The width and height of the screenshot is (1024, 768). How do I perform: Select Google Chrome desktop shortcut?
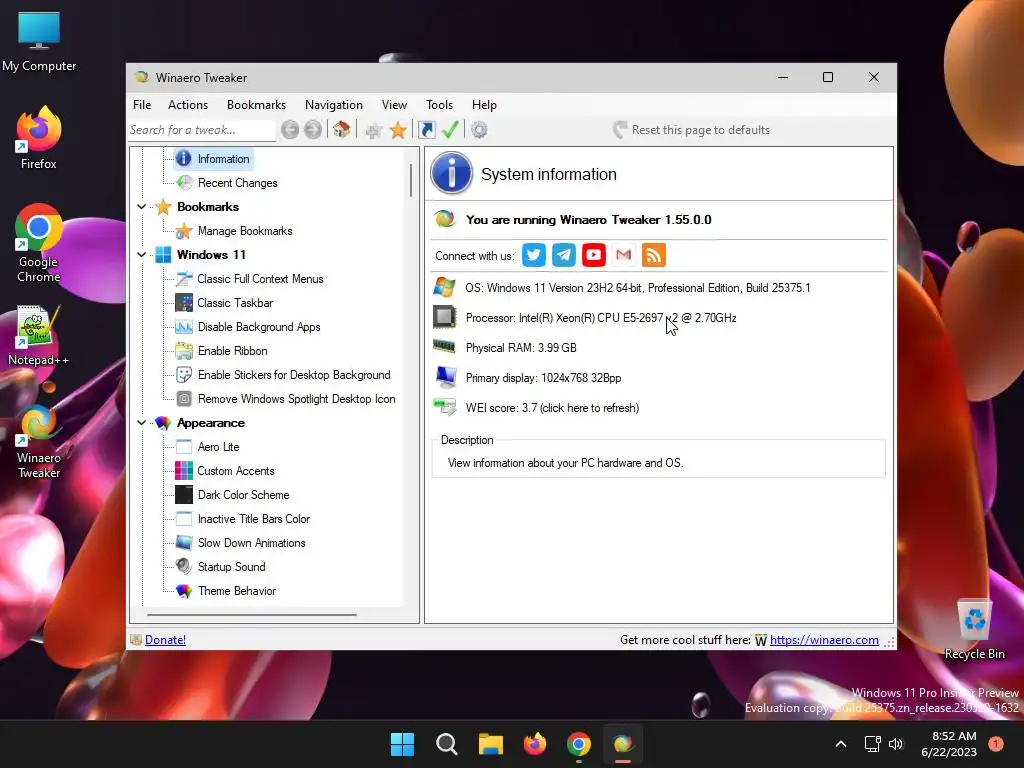pos(39,243)
